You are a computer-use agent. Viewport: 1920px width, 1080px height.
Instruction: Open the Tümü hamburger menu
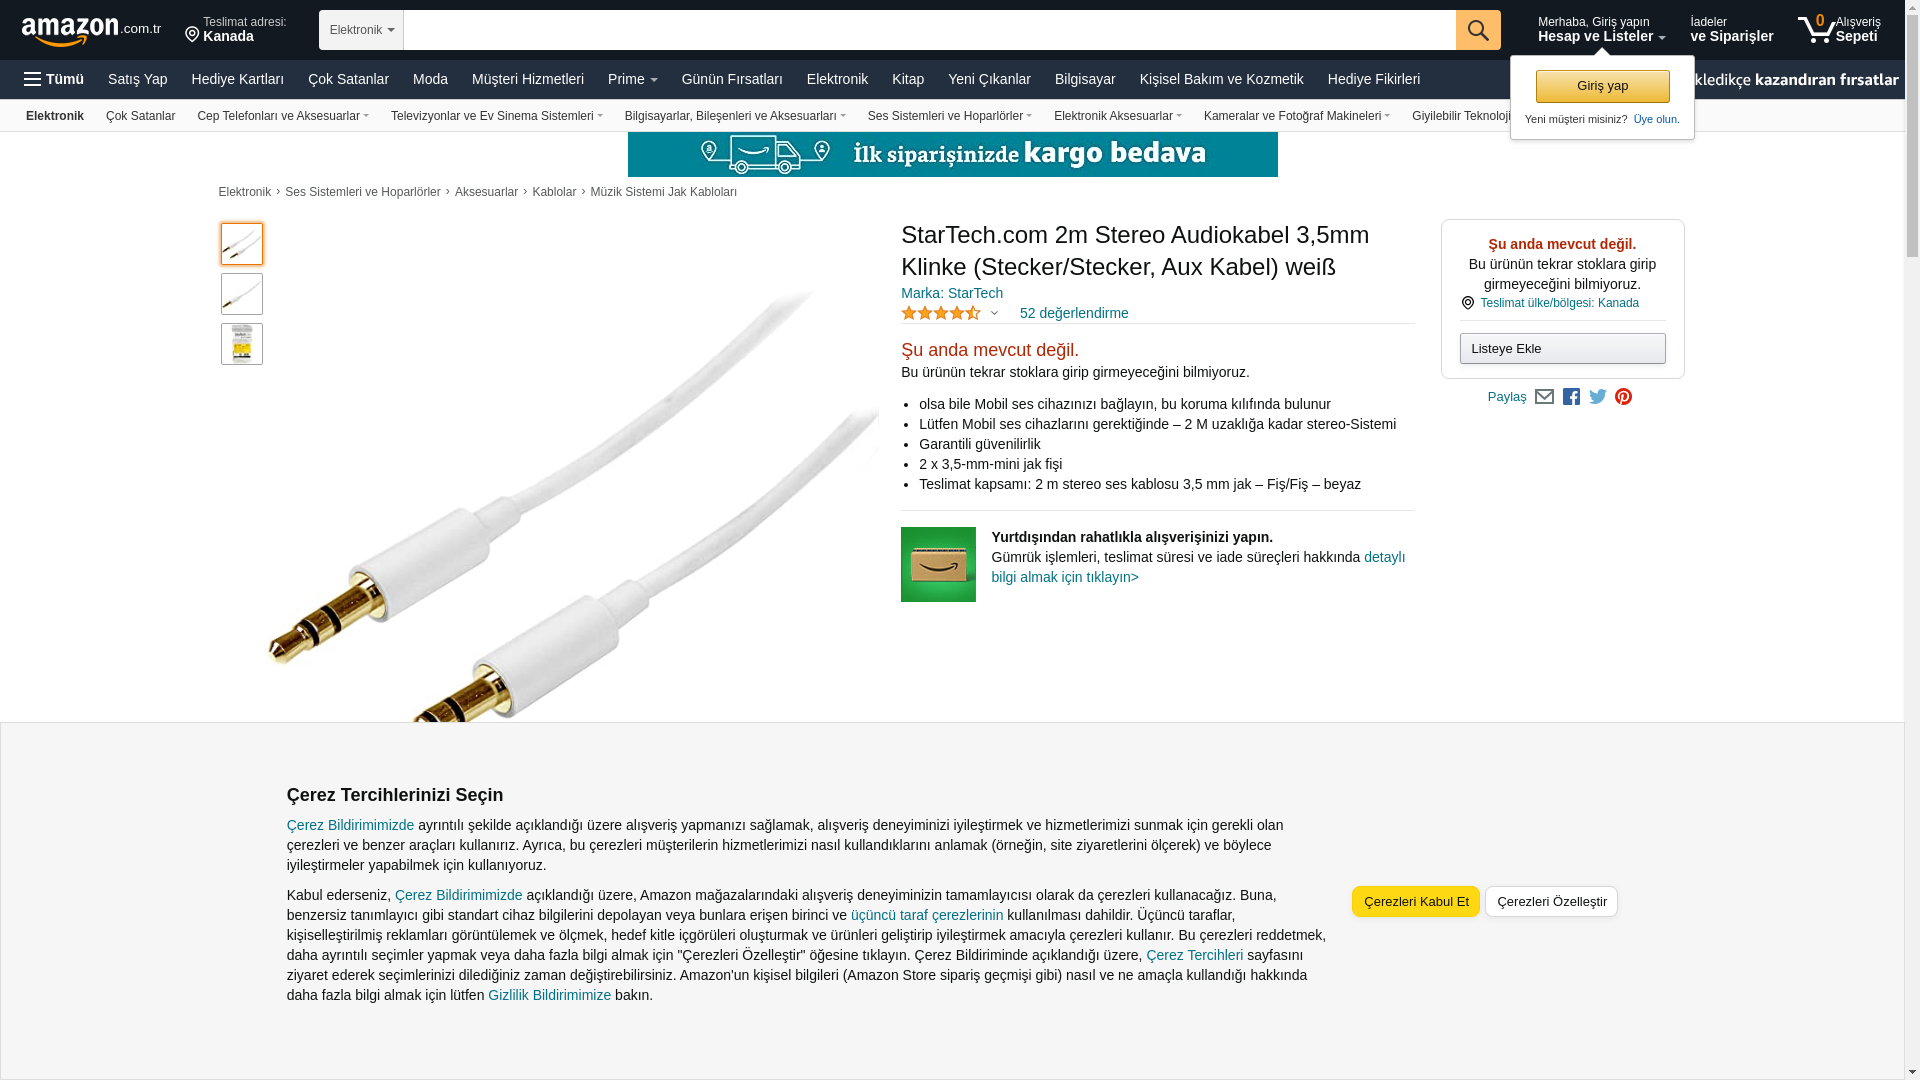[x=54, y=79]
